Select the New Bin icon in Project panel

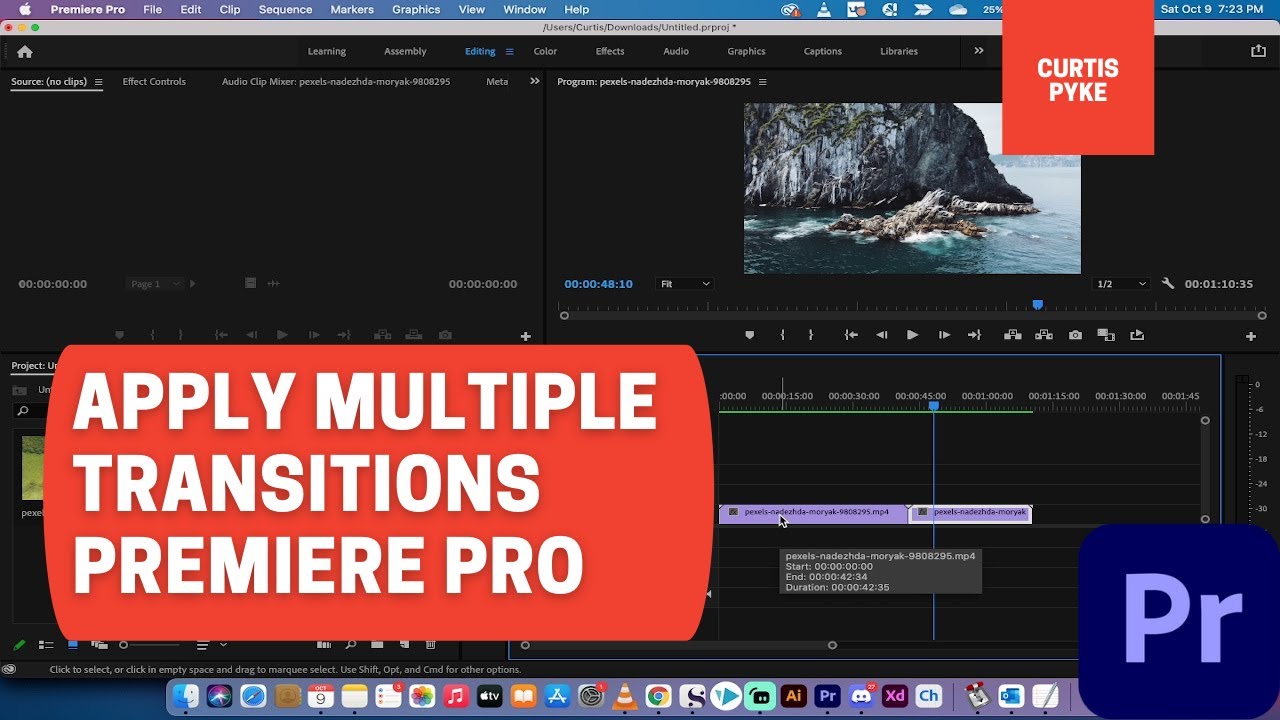pyautogui.click(x=378, y=644)
